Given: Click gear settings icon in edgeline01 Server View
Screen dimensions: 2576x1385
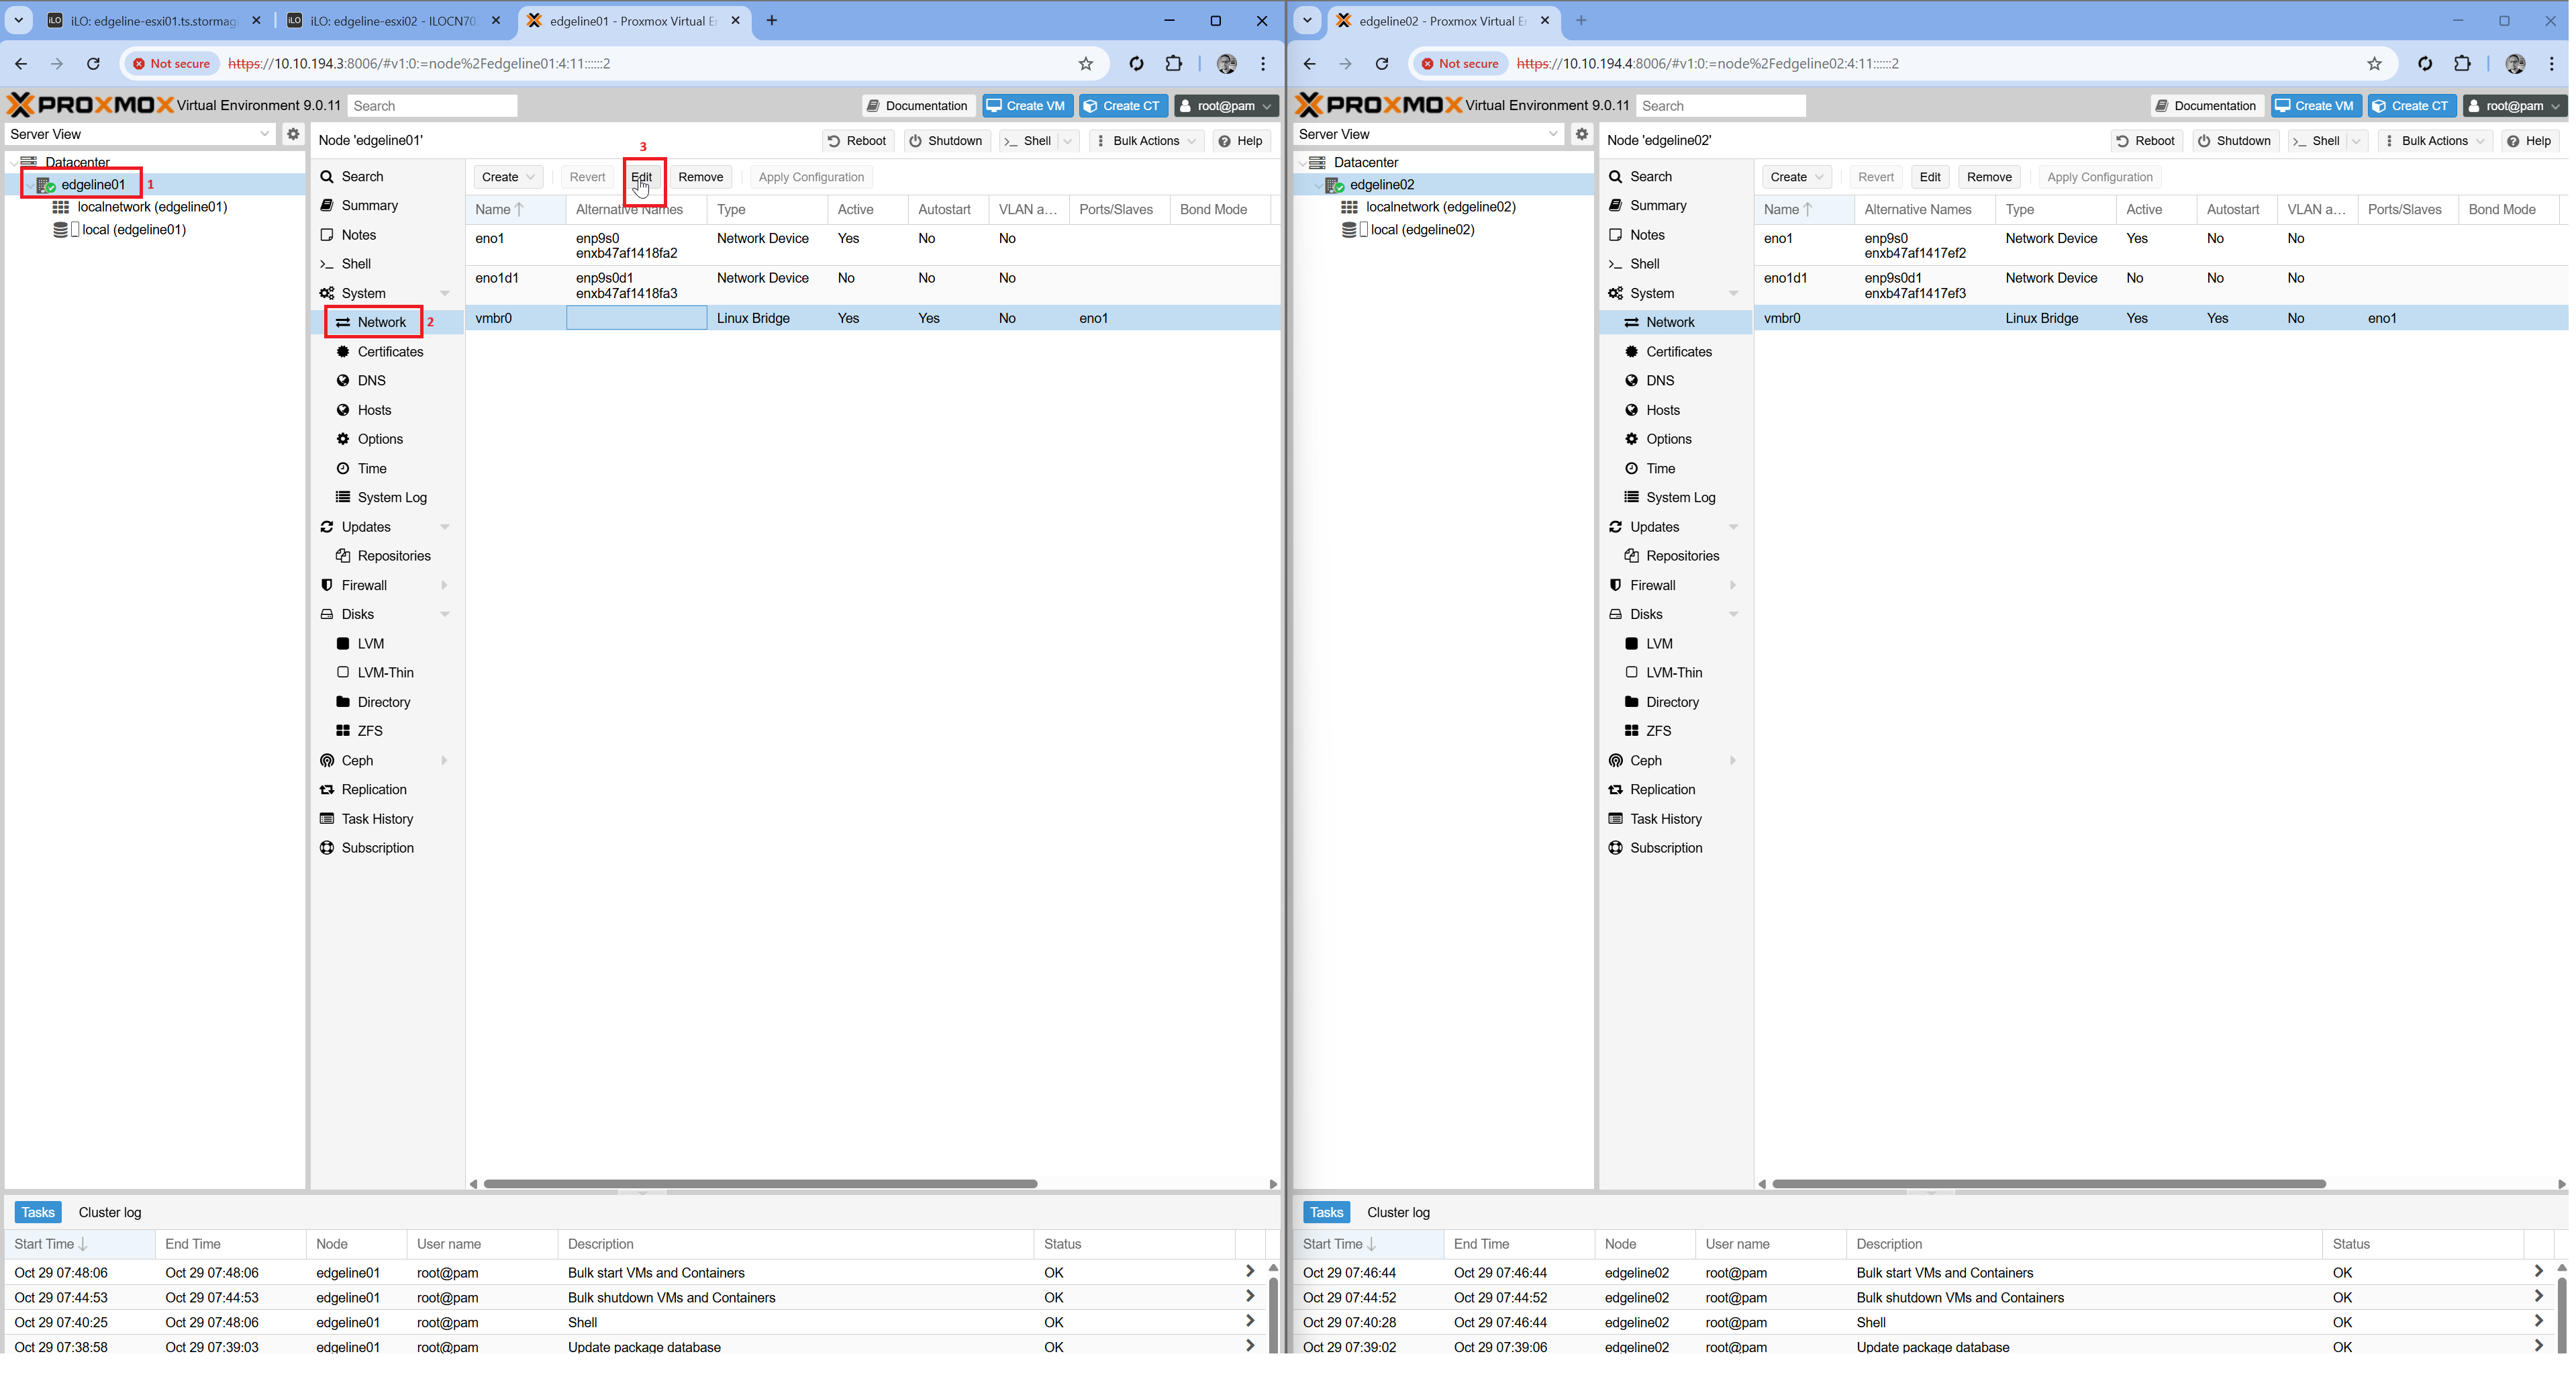Looking at the screenshot, I should point(293,134).
